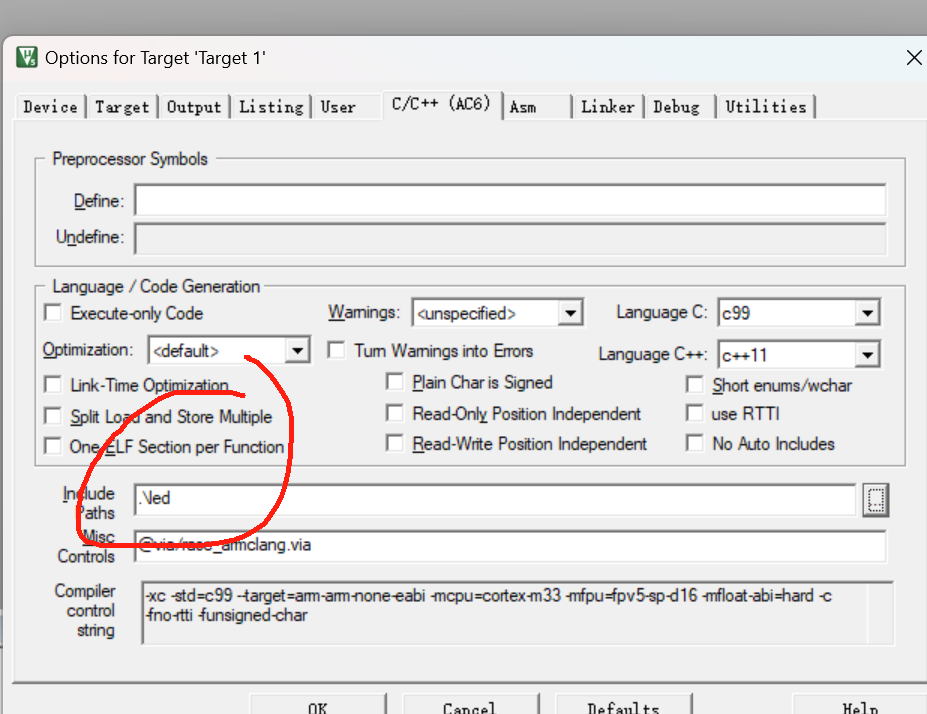Expand the Warnings dropdown
Viewport: 927px width, 714px height.
pos(570,313)
